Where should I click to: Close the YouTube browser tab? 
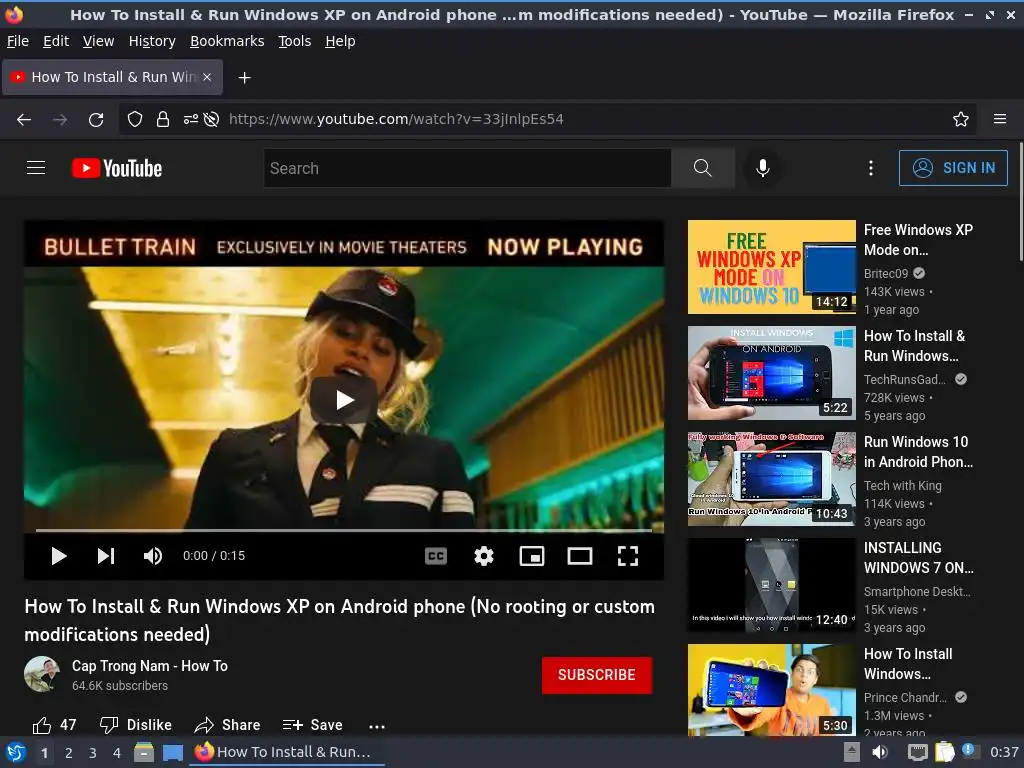pos(207,77)
